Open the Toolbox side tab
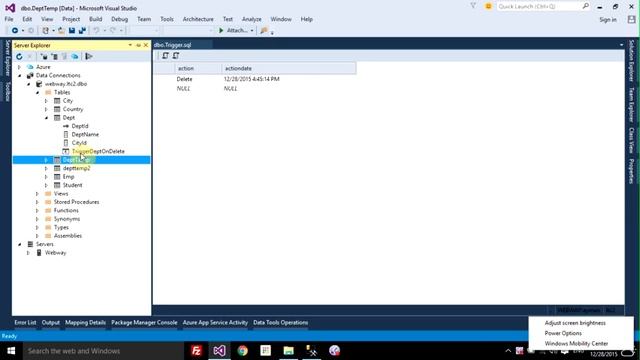This screenshot has height=360, width=640. click(7, 92)
